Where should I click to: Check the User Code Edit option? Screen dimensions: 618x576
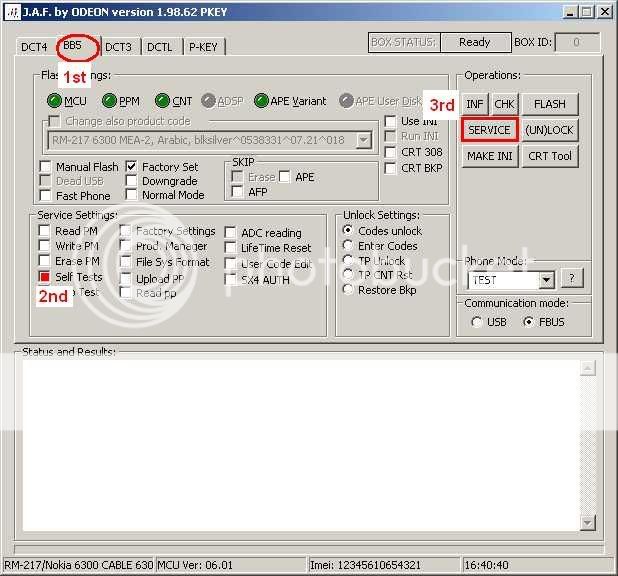pyautogui.click(x=230, y=264)
